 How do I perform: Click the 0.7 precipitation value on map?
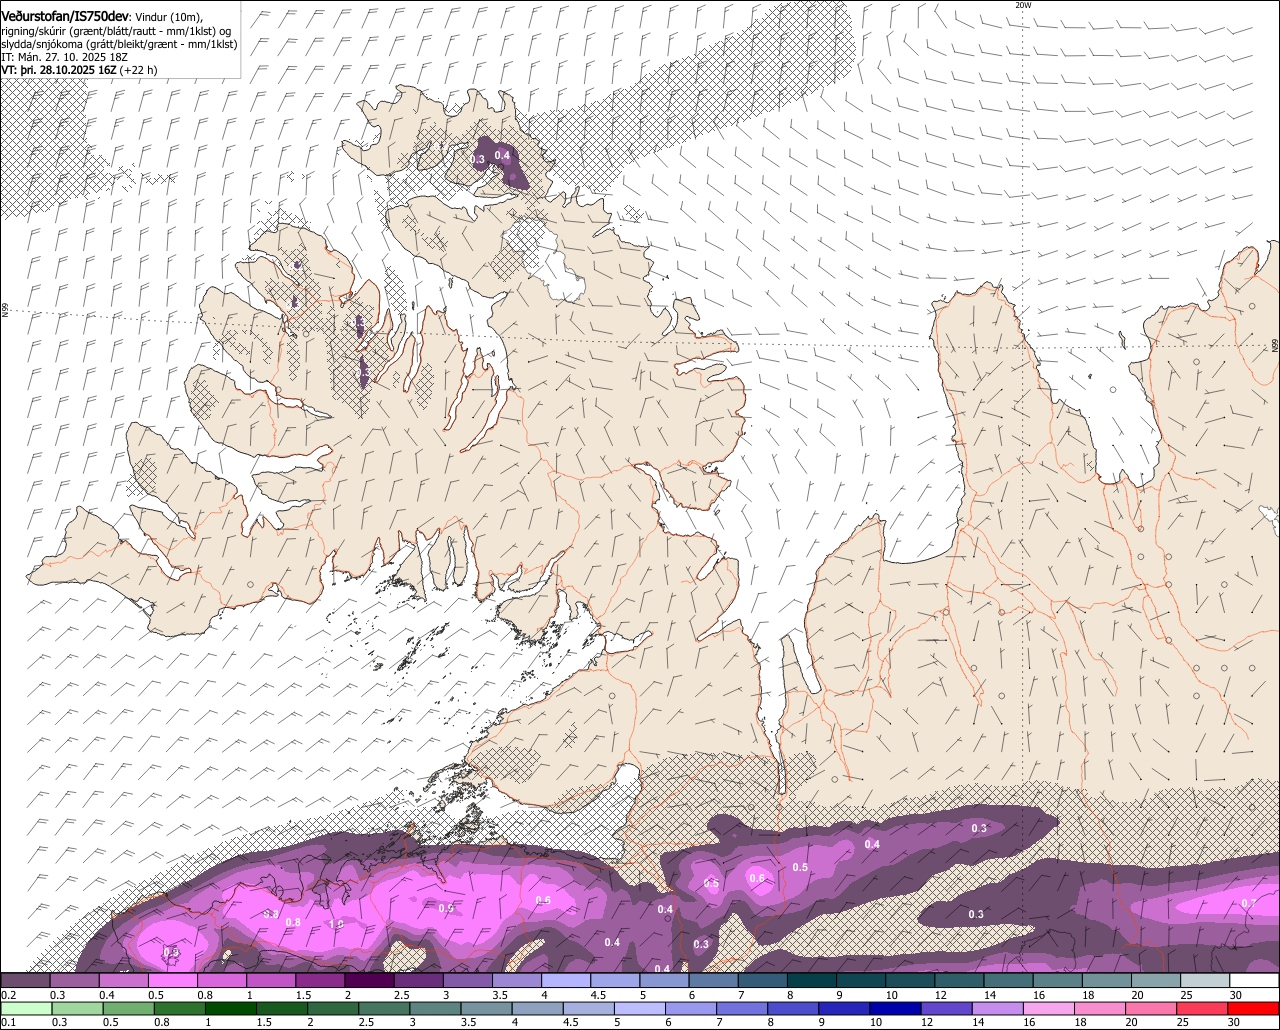[1248, 903]
